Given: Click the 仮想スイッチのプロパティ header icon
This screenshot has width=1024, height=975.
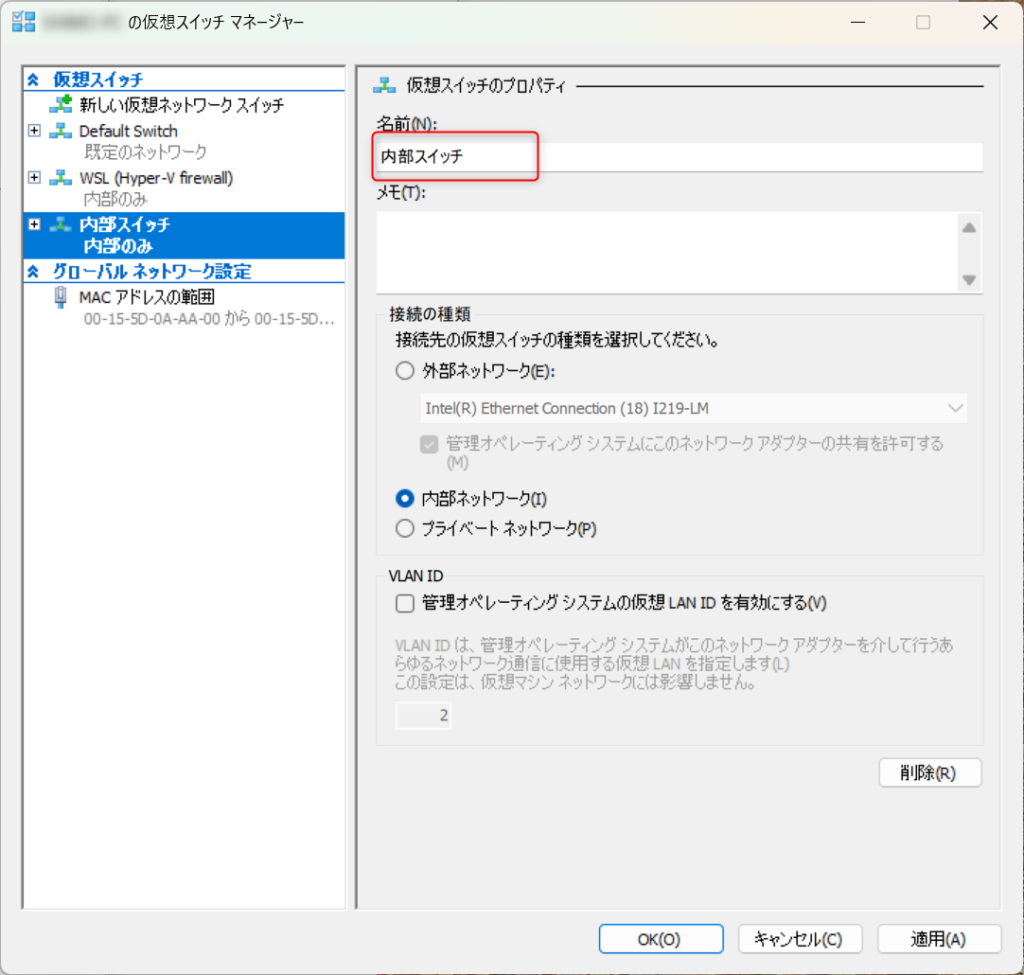Looking at the screenshot, I should pos(384,87).
